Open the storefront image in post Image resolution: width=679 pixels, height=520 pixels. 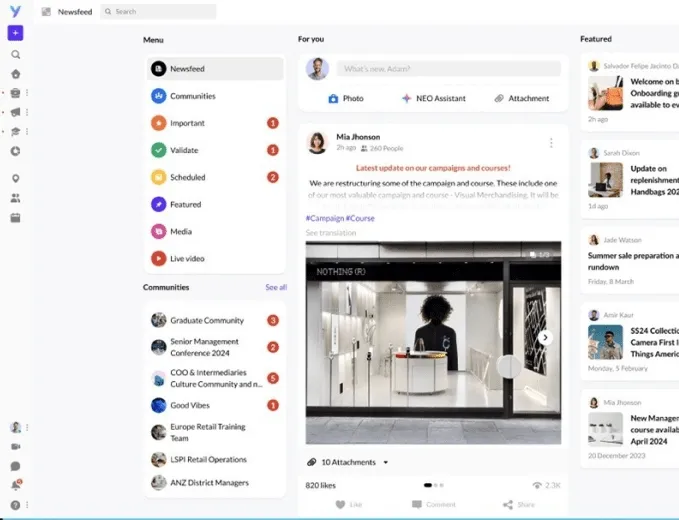coord(433,343)
